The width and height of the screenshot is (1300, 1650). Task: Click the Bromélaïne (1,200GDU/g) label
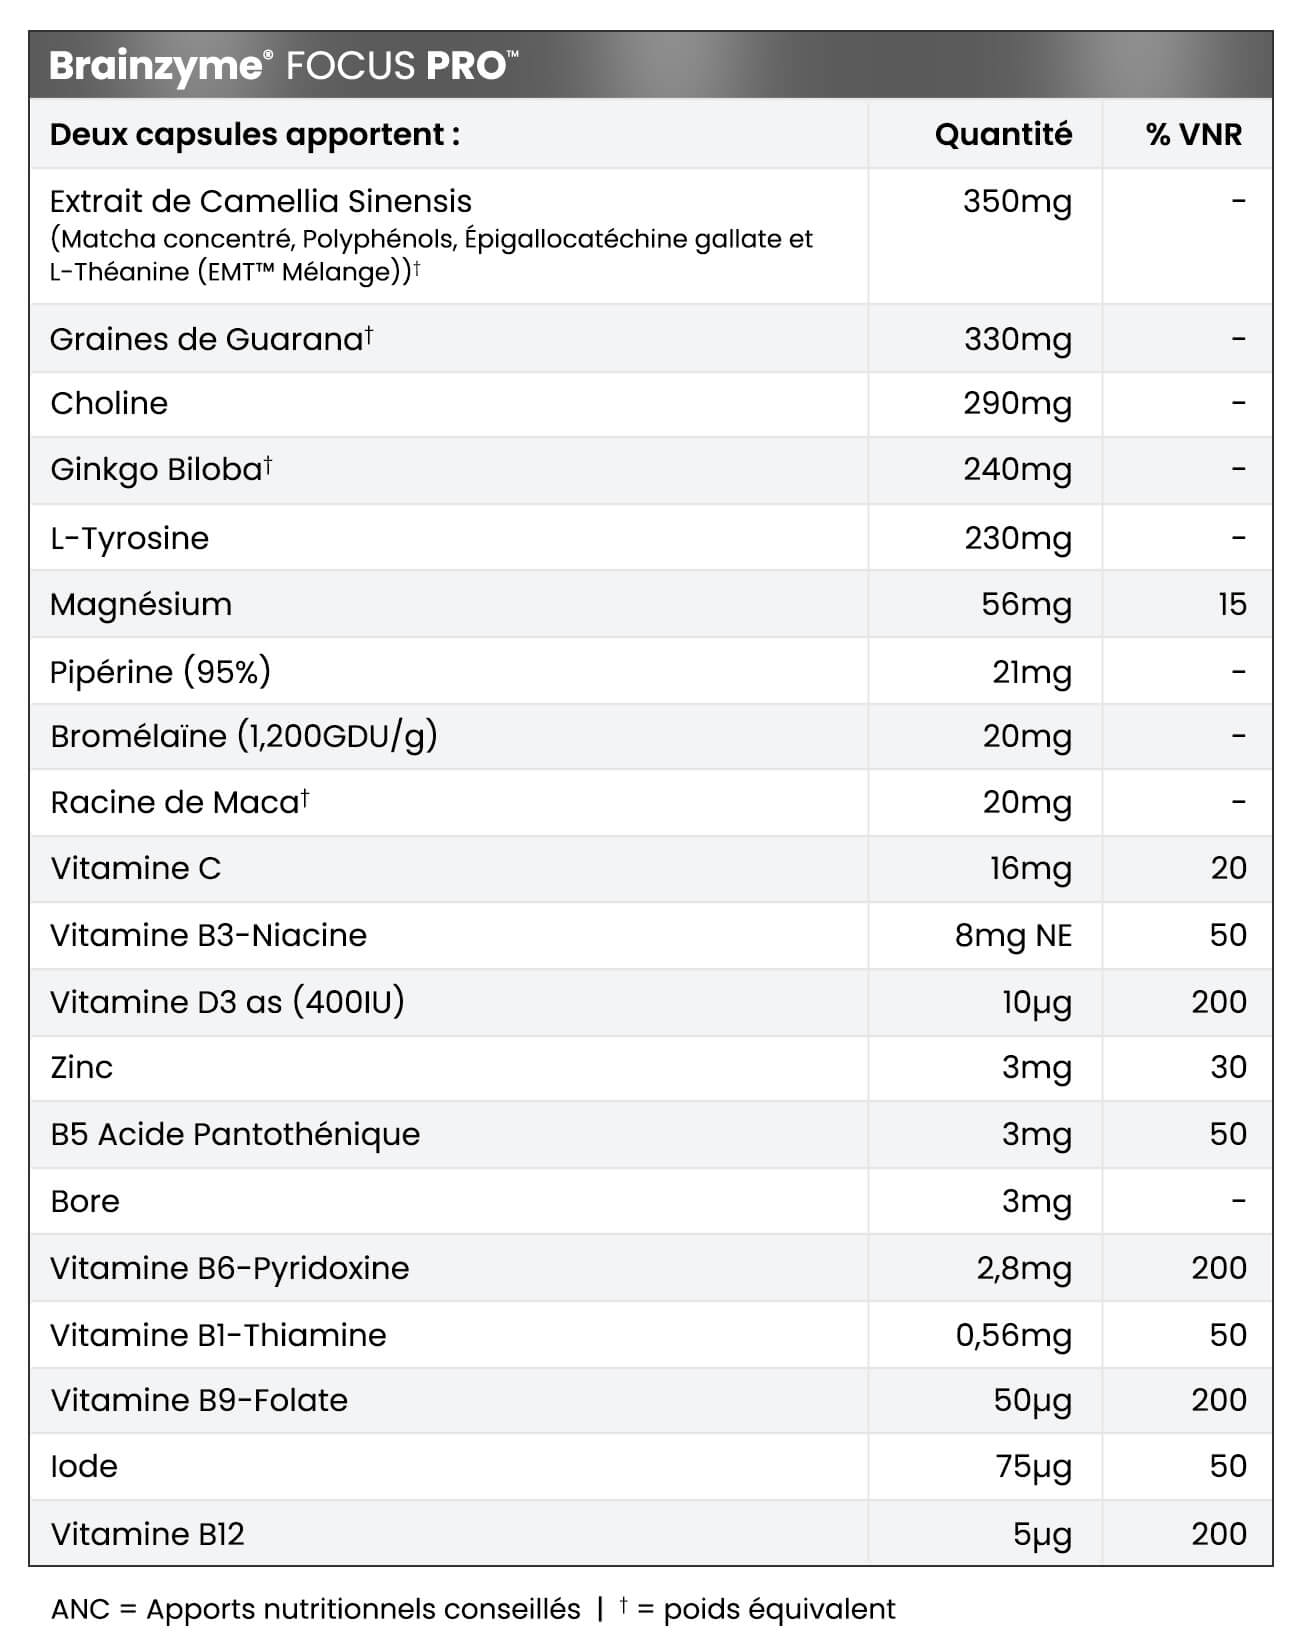point(244,737)
